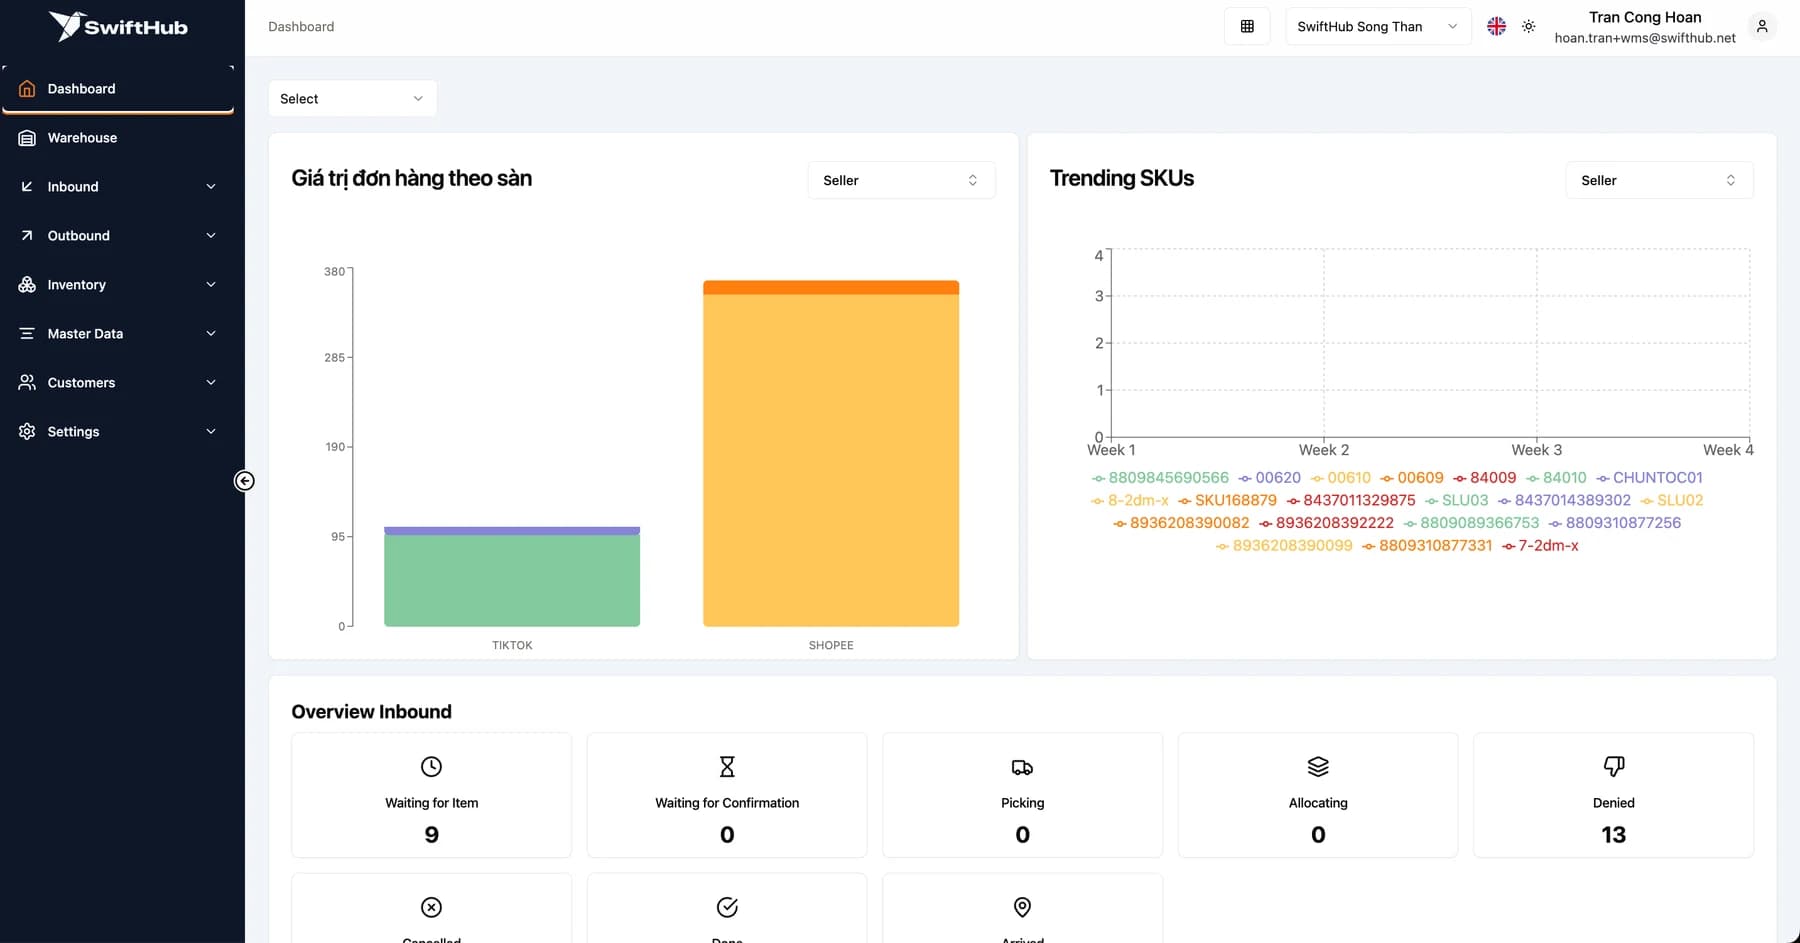Click the Warehouse icon in sidebar
Screen dimensions: 1800x943
point(27,138)
